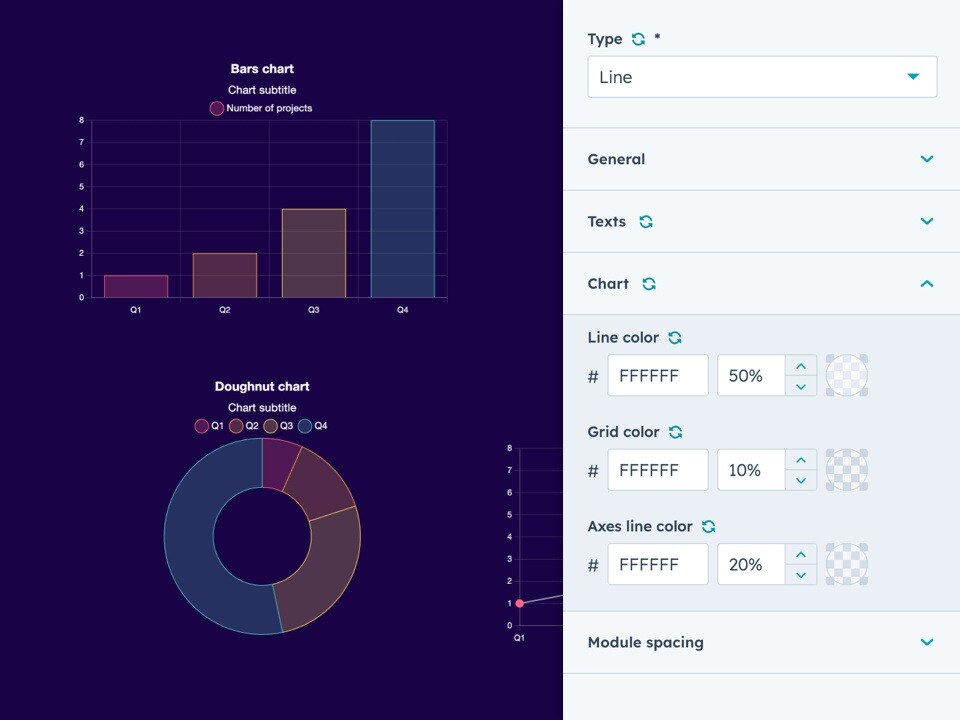Image resolution: width=960 pixels, height=720 pixels.
Task: Open the Type dropdown showing Line
Action: tap(762, 77)
